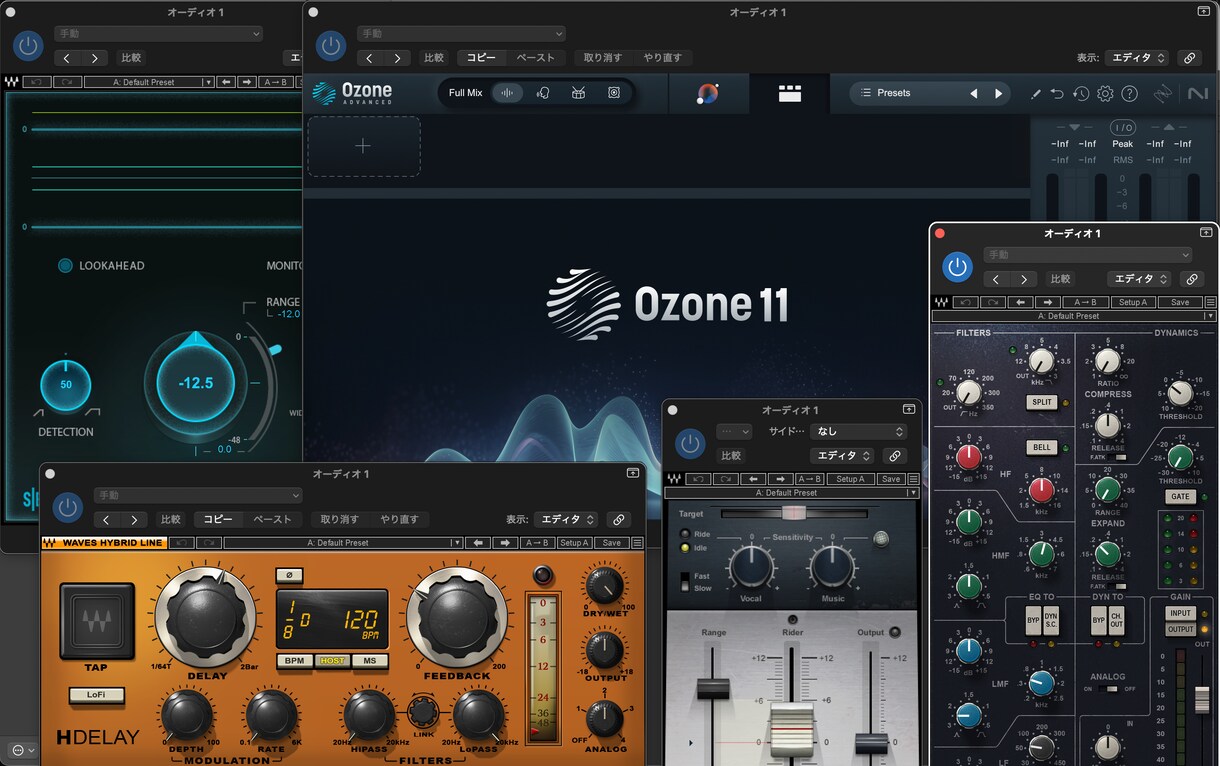The height and width of the screenshot is (766, 1220).
Task: Click Setup A in the H-Delay toolbar
Action: pos(573,543)
